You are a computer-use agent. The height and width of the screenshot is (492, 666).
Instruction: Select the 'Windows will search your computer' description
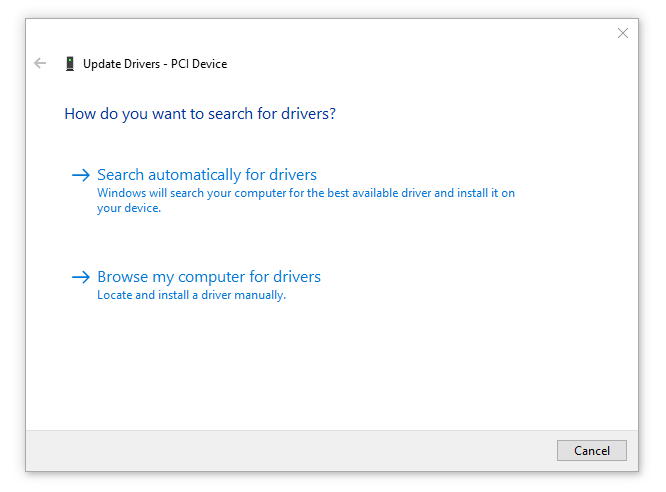(306, 201)
